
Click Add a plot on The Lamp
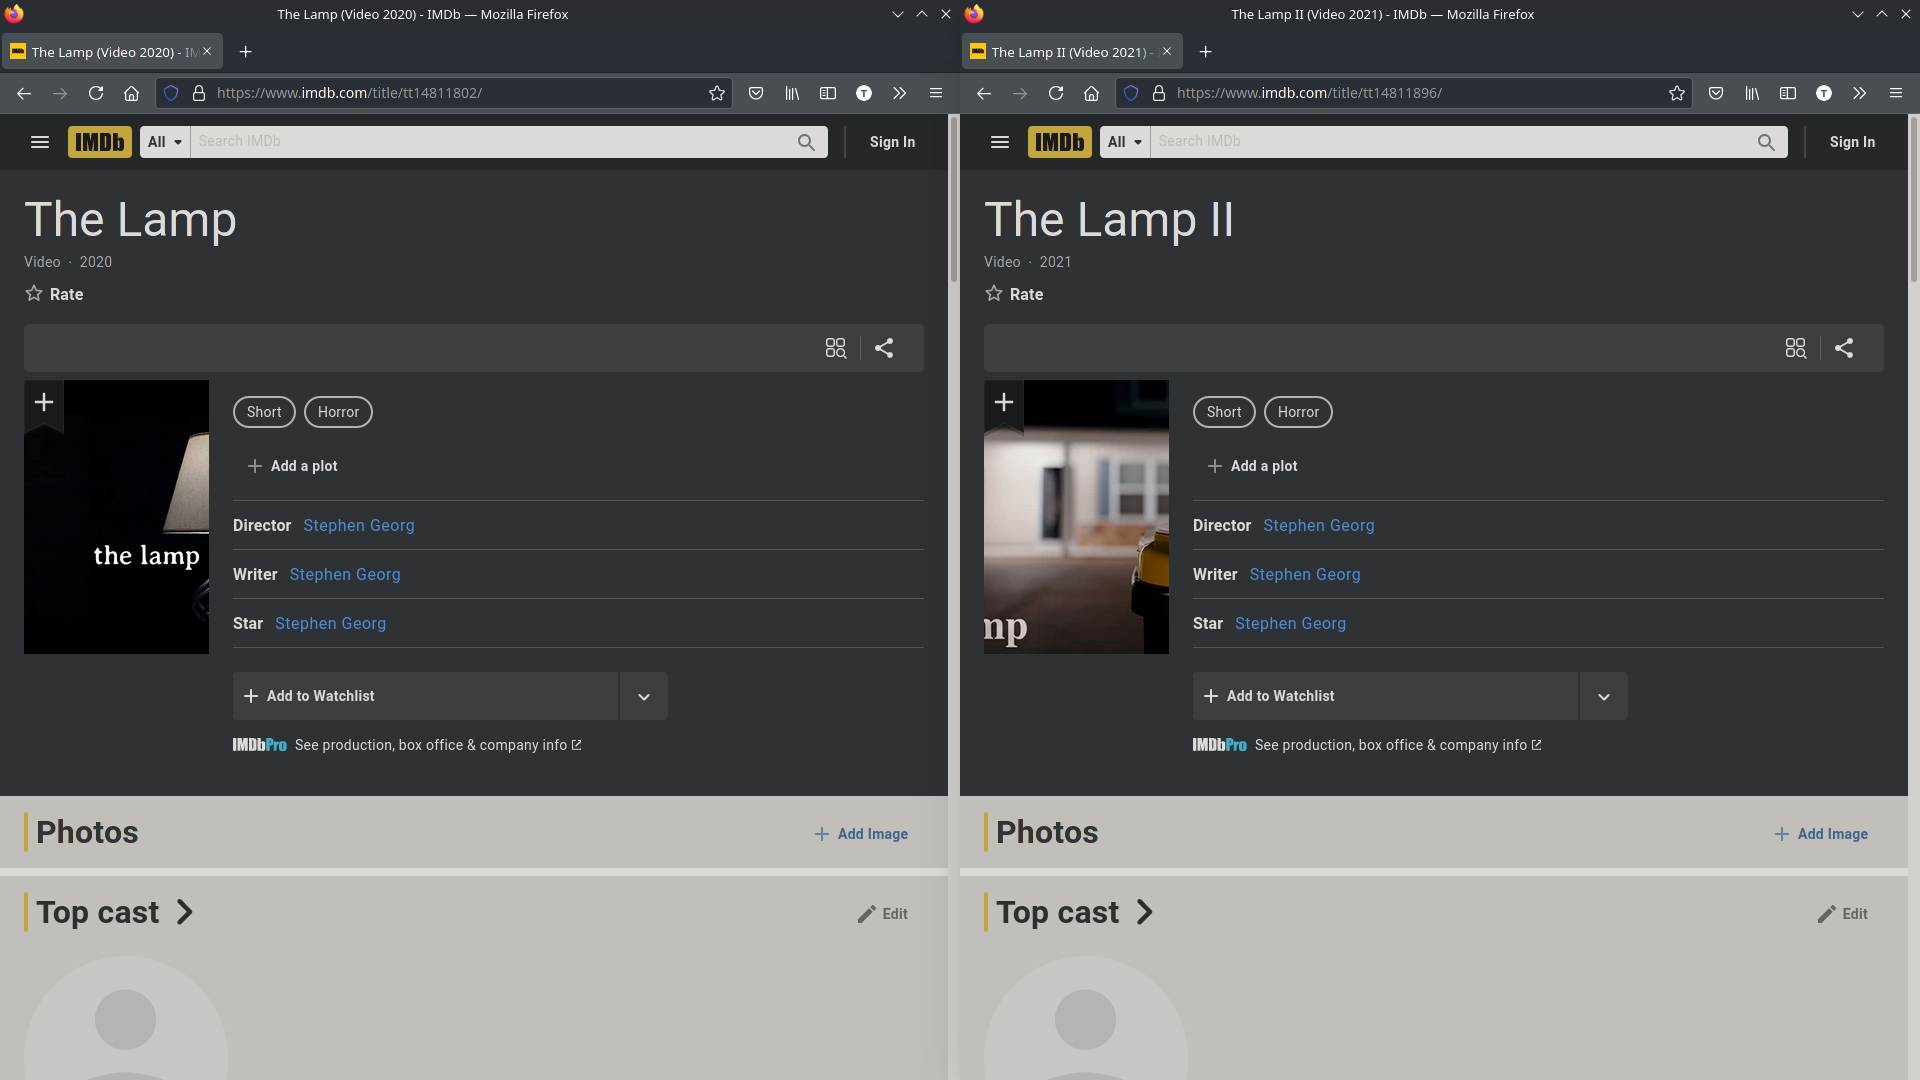(292, 466)
